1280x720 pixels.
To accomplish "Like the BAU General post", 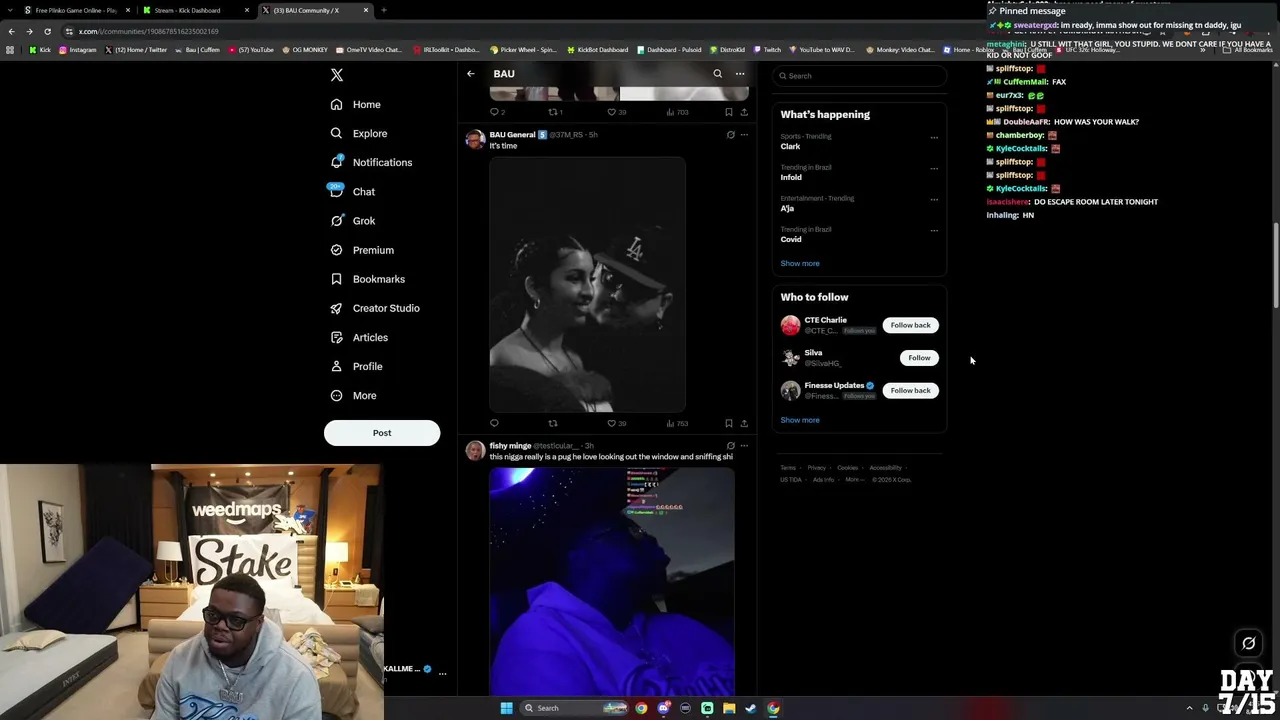I will click(616, 423).
